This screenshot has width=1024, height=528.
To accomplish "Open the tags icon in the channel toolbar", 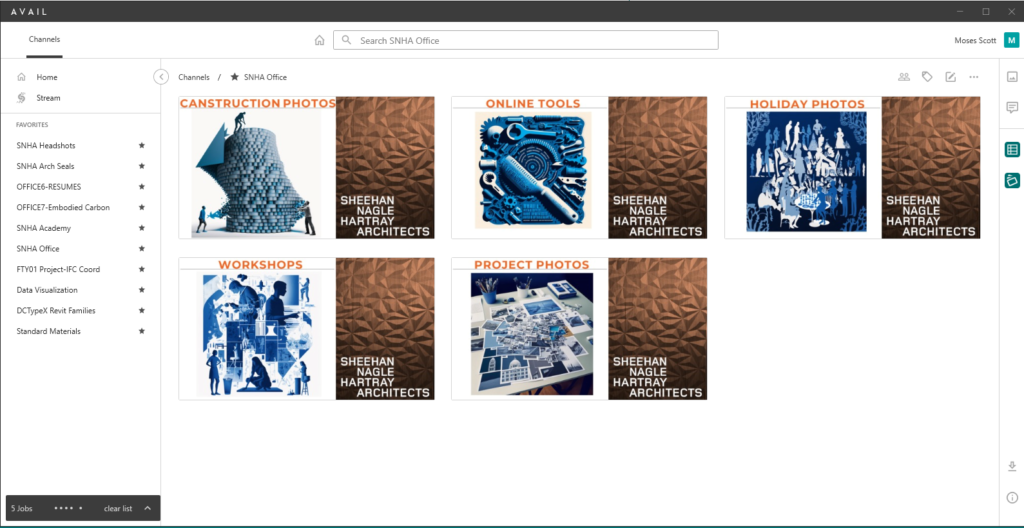I will click(x=927, y=77).
